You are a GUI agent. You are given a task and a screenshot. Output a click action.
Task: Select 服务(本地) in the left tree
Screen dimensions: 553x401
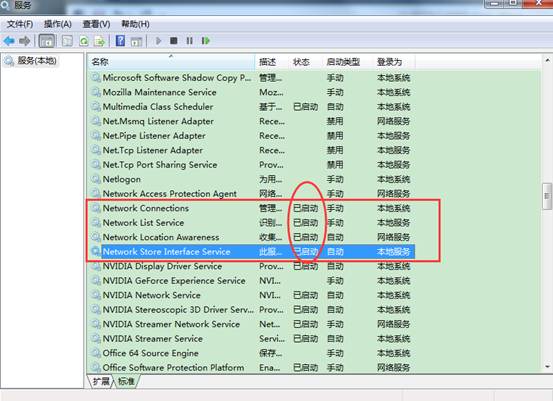[x=31, y=61]
